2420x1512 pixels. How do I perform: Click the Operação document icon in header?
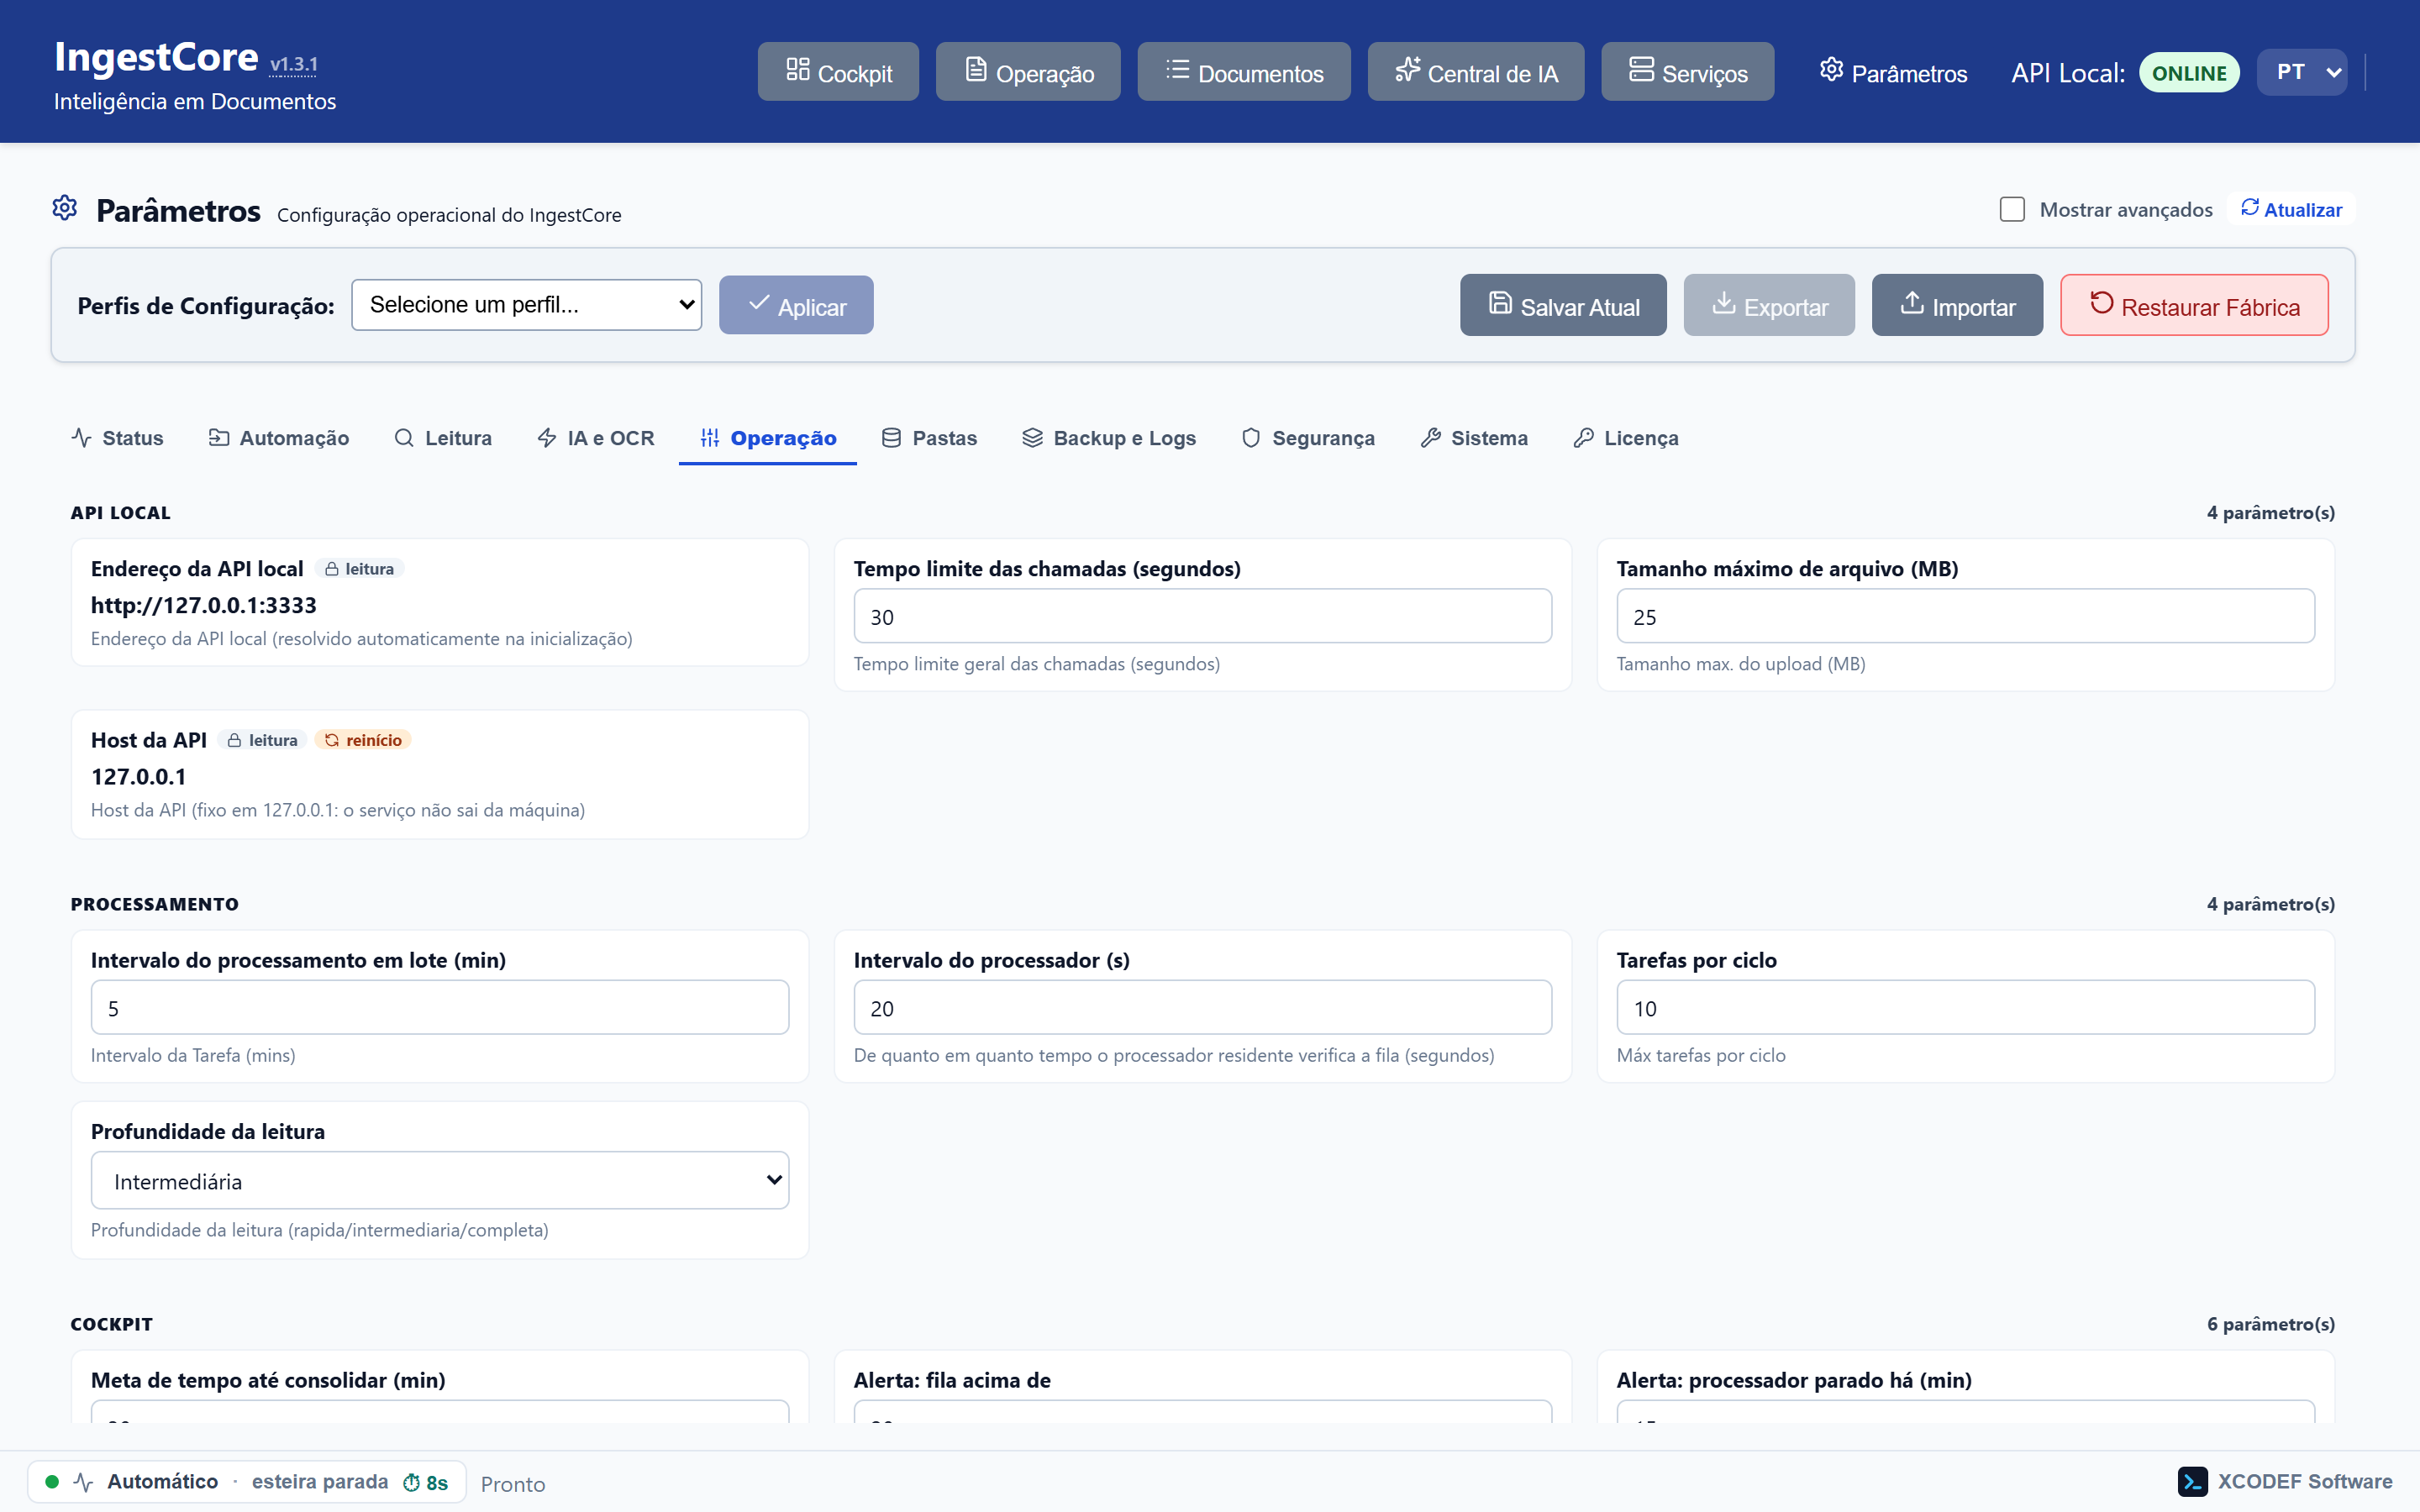[x=975, y=70]
